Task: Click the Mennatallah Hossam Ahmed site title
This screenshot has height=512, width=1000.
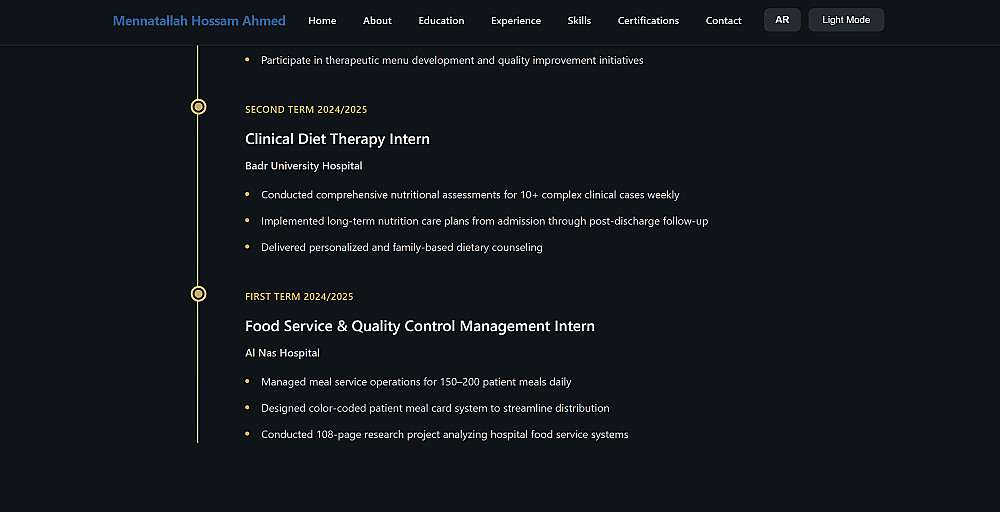Action: click(199, 21)
